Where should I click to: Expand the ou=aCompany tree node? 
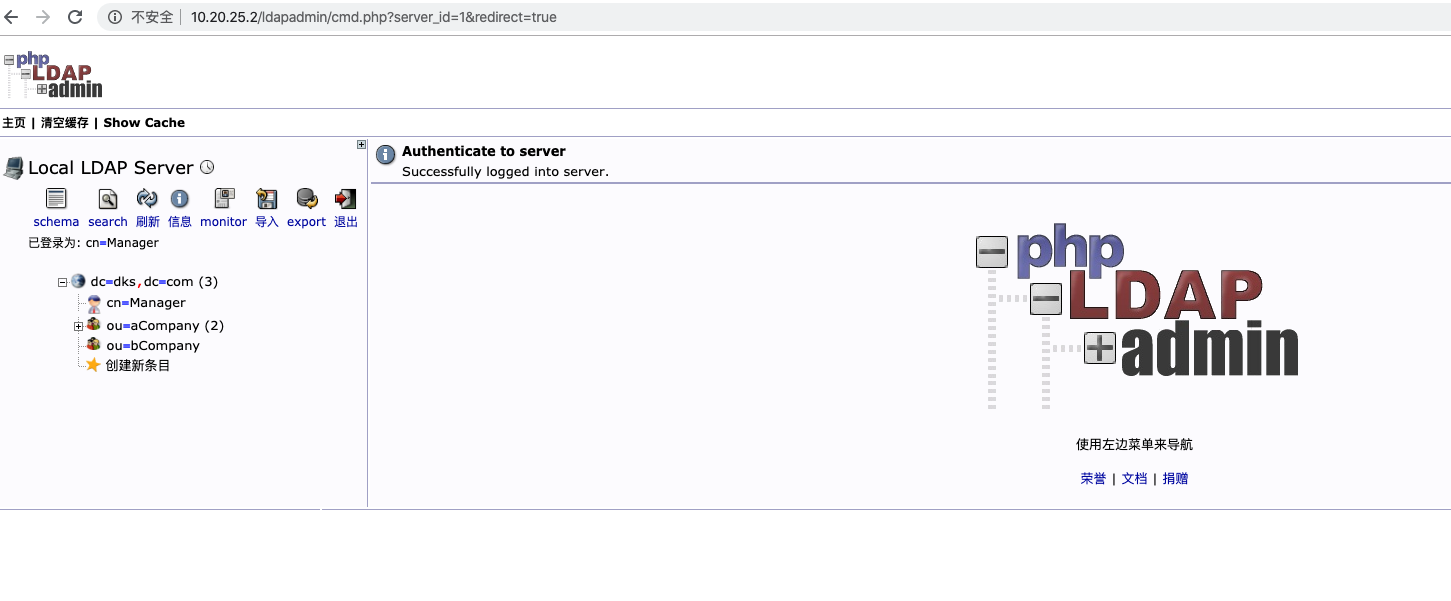tap(78, 326)
